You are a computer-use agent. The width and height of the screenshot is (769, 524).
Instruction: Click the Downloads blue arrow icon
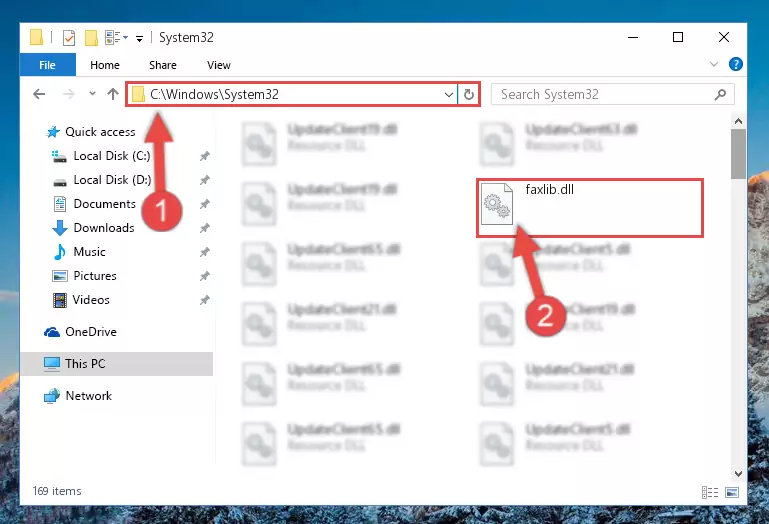click(x=60, y=228)
